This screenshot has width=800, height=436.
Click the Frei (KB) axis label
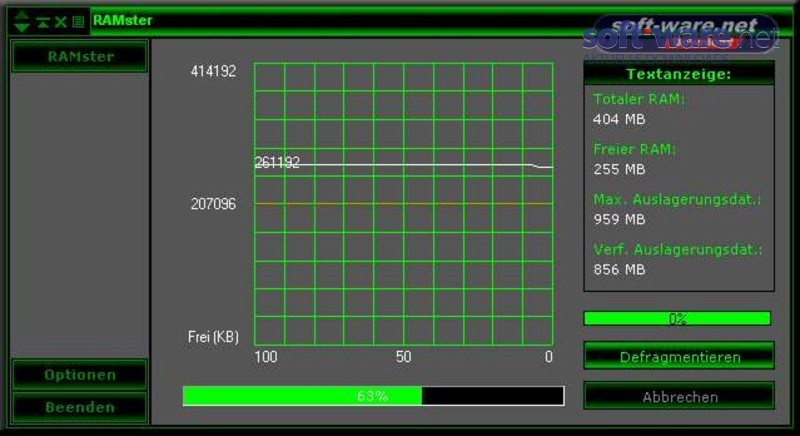tap(213, 337)
